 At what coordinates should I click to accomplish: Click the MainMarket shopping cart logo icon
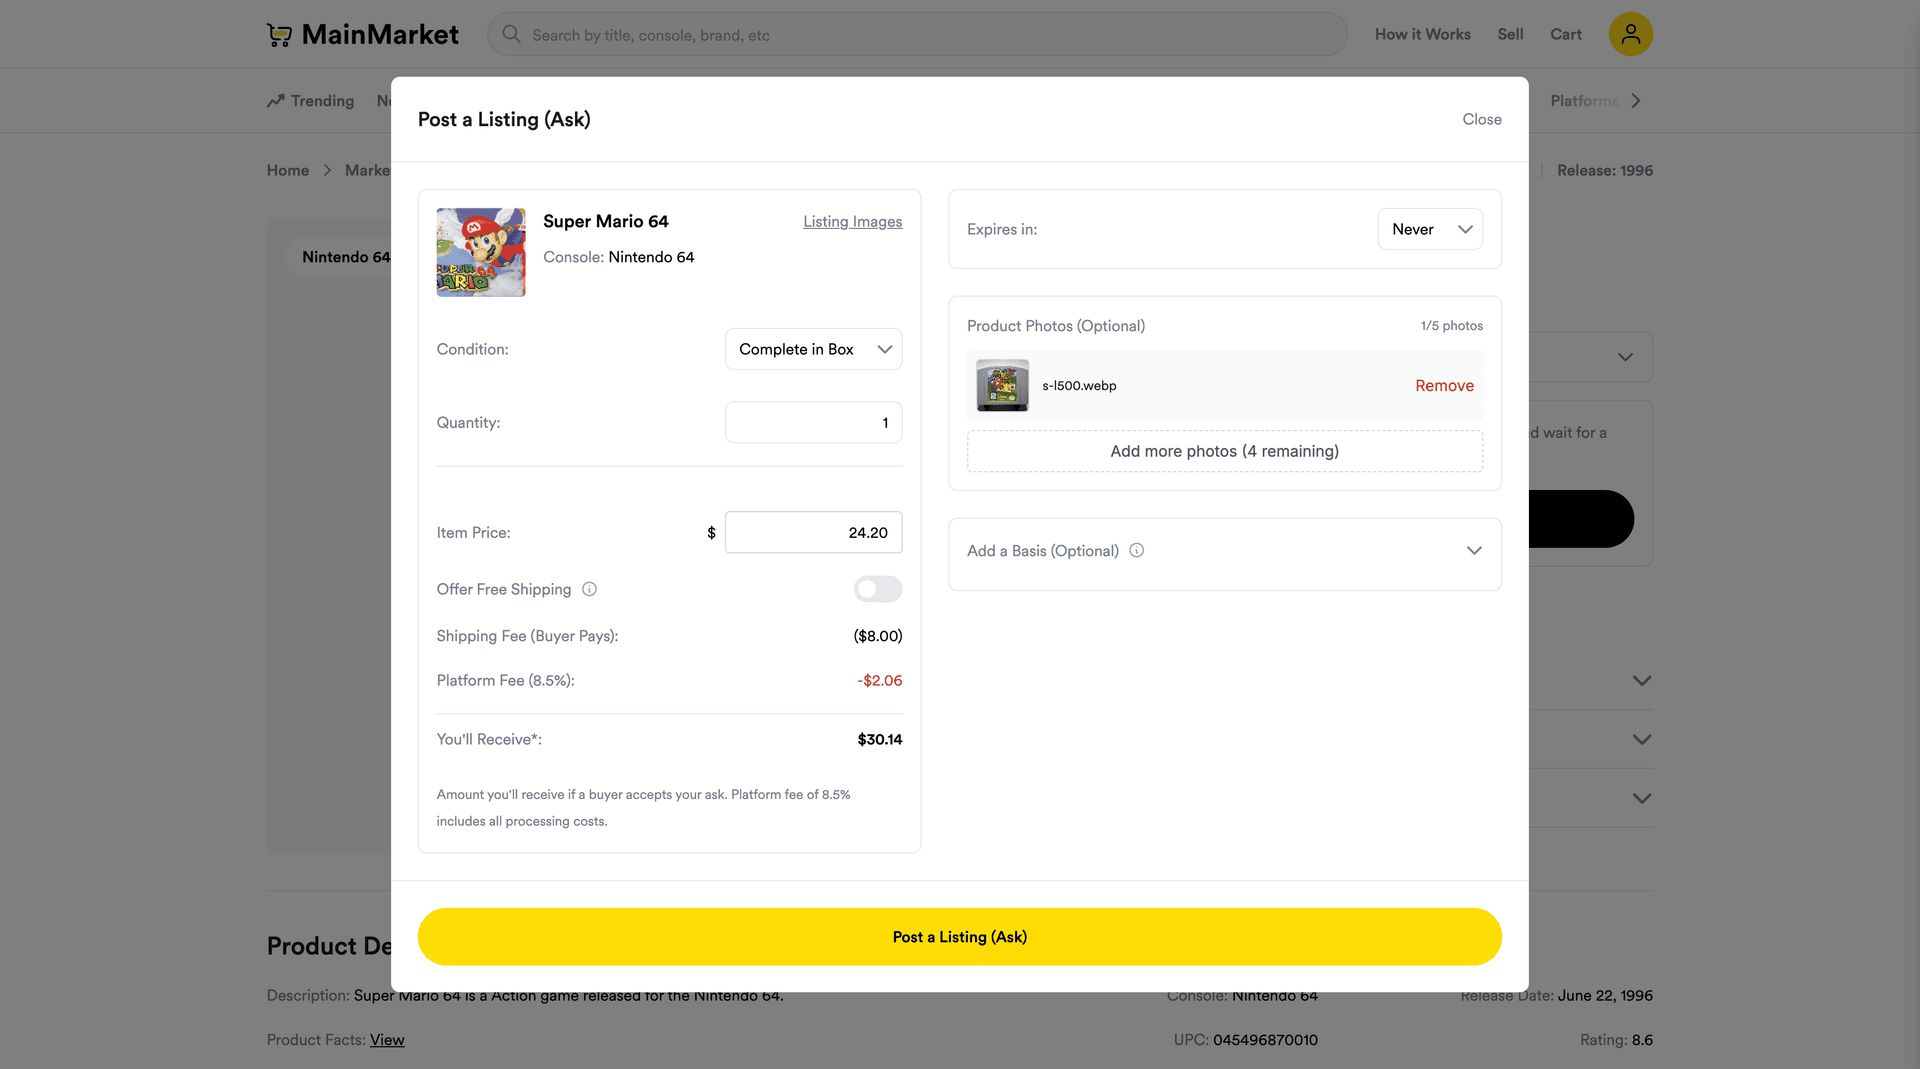pos(280,34)
